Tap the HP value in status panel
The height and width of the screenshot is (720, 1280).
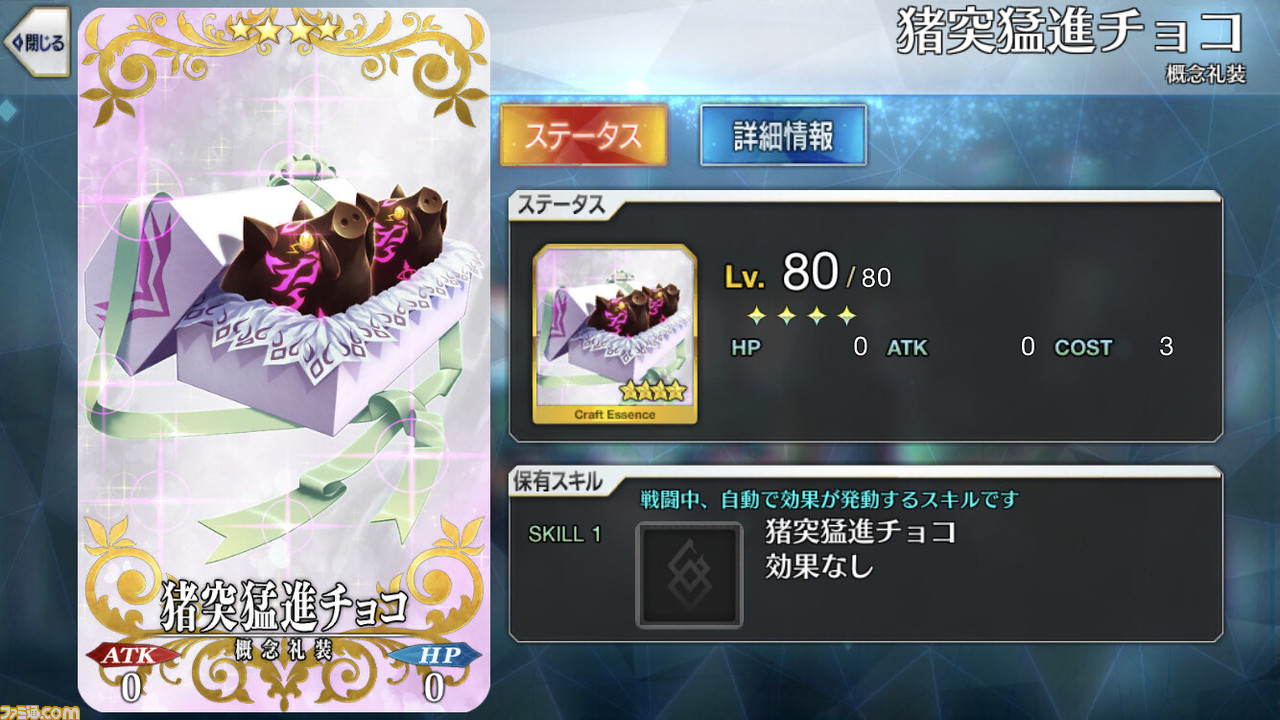[860, 348]
